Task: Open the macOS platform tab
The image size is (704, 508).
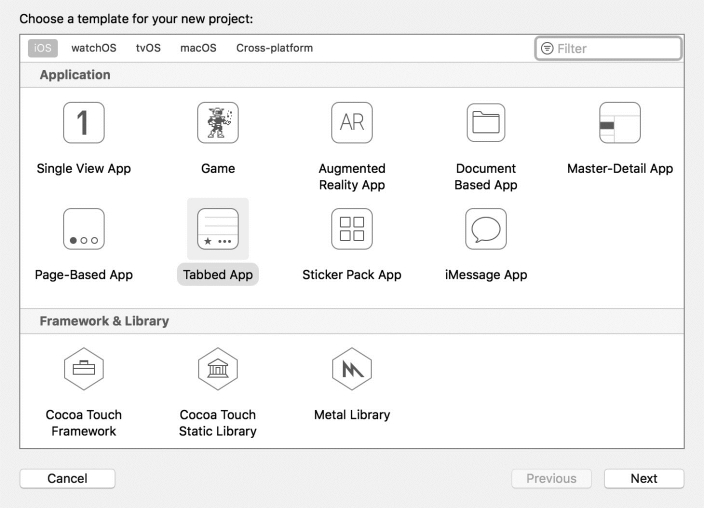Action: pos(198,48)
